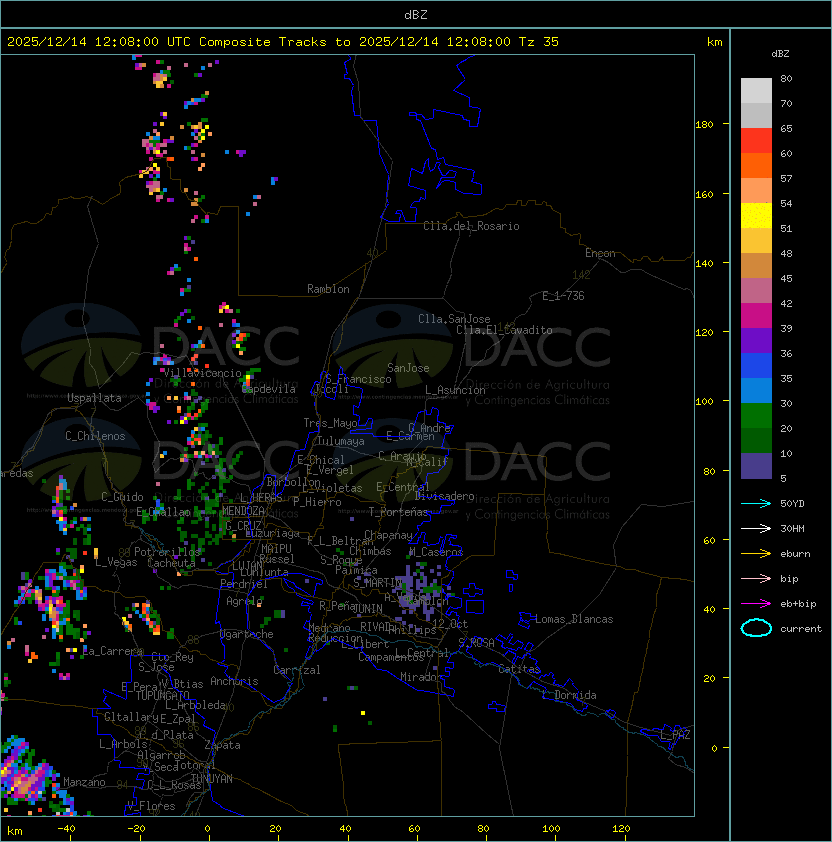Click the E_1-736 map label
This screenshot has width=832, height=842.
click(x=563, y=296)
